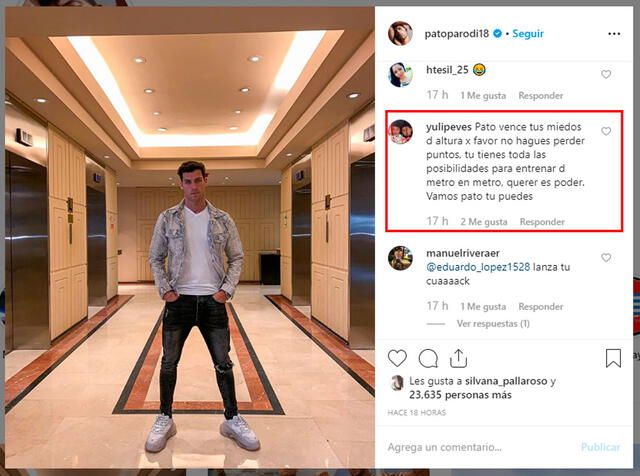Follow patoparodi18 with Seguir
Image resolution: width=640 pixels, height=476 pixels.
528,34
